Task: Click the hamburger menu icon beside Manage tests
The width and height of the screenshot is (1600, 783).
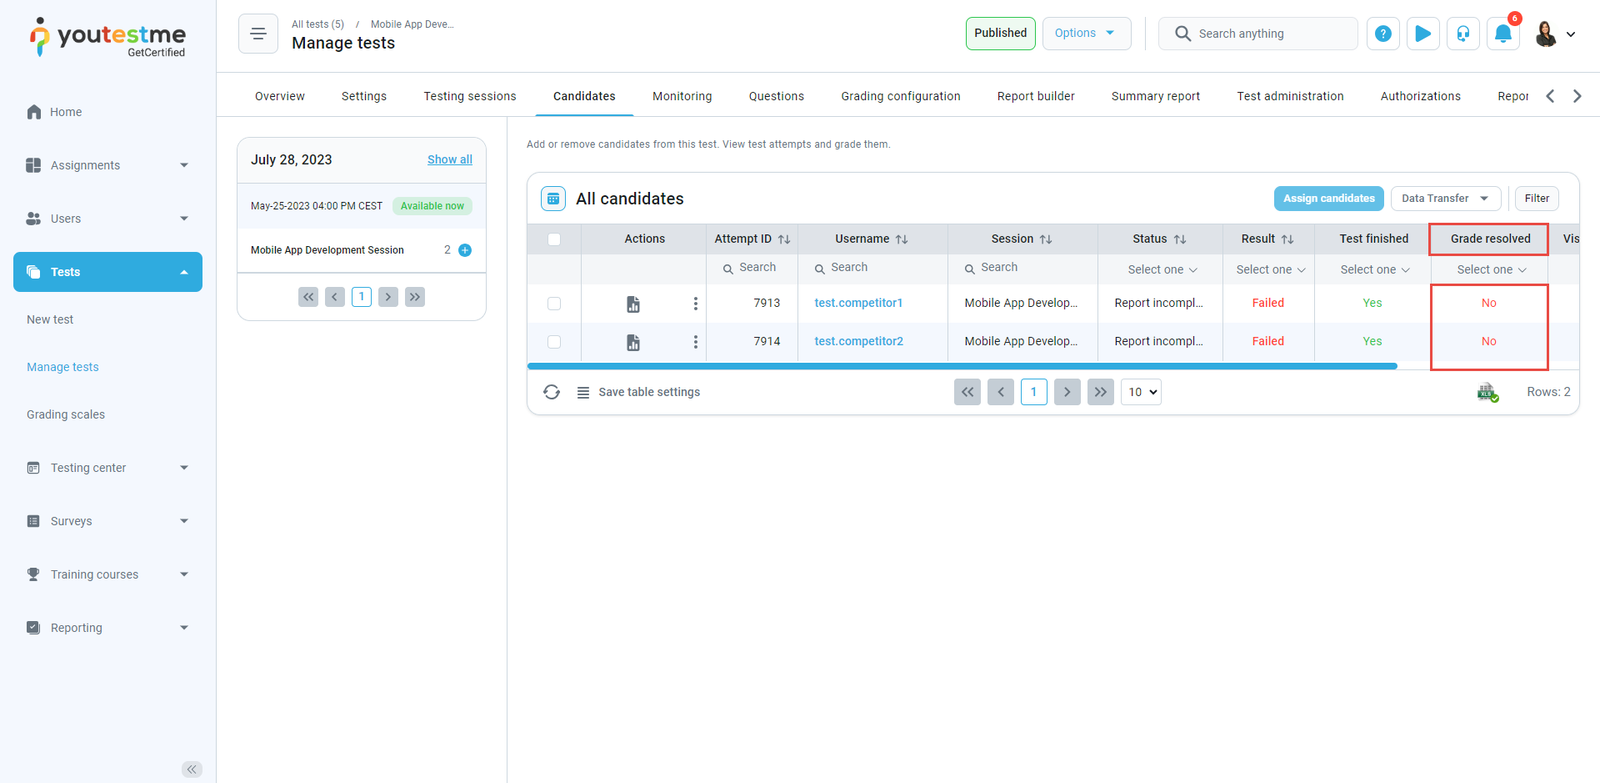Action: [x=258, y=34]
